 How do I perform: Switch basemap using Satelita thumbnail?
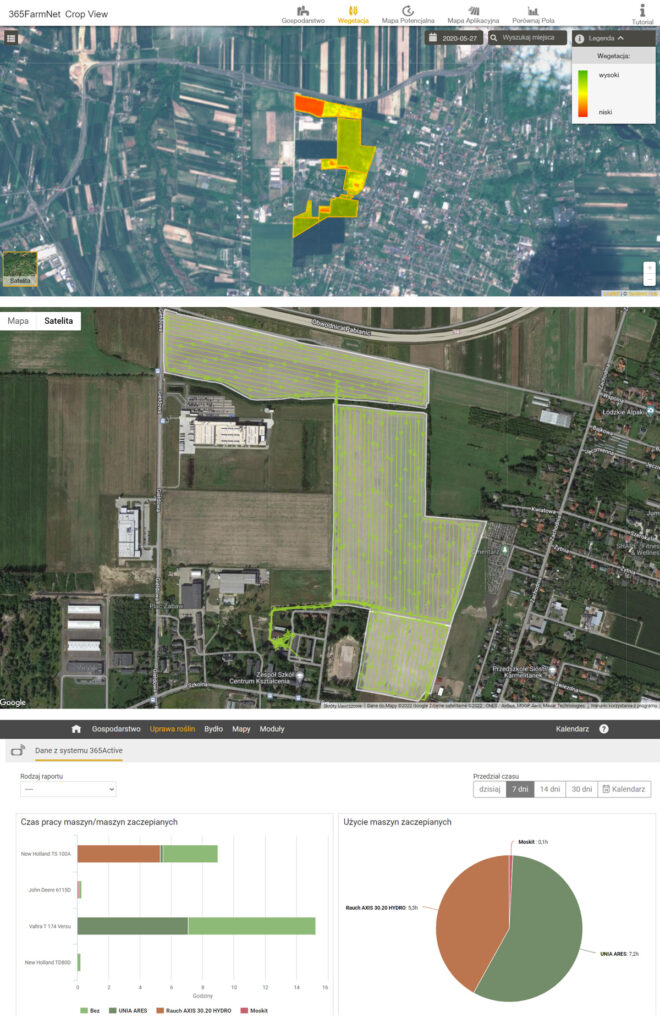[x=20, y=268]
